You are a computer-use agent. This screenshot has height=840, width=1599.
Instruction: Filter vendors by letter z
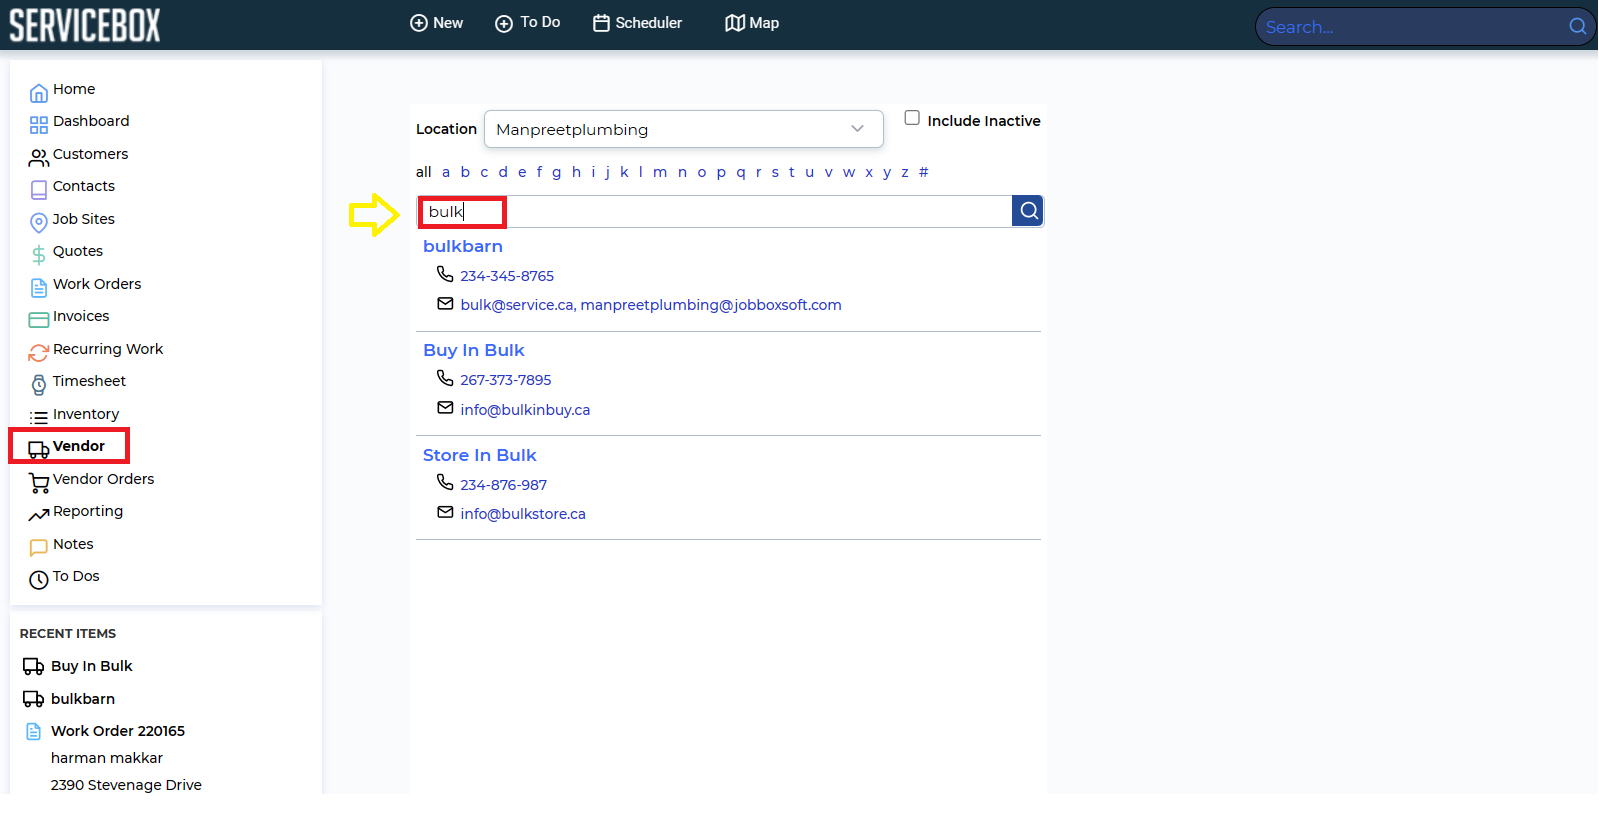905,172
